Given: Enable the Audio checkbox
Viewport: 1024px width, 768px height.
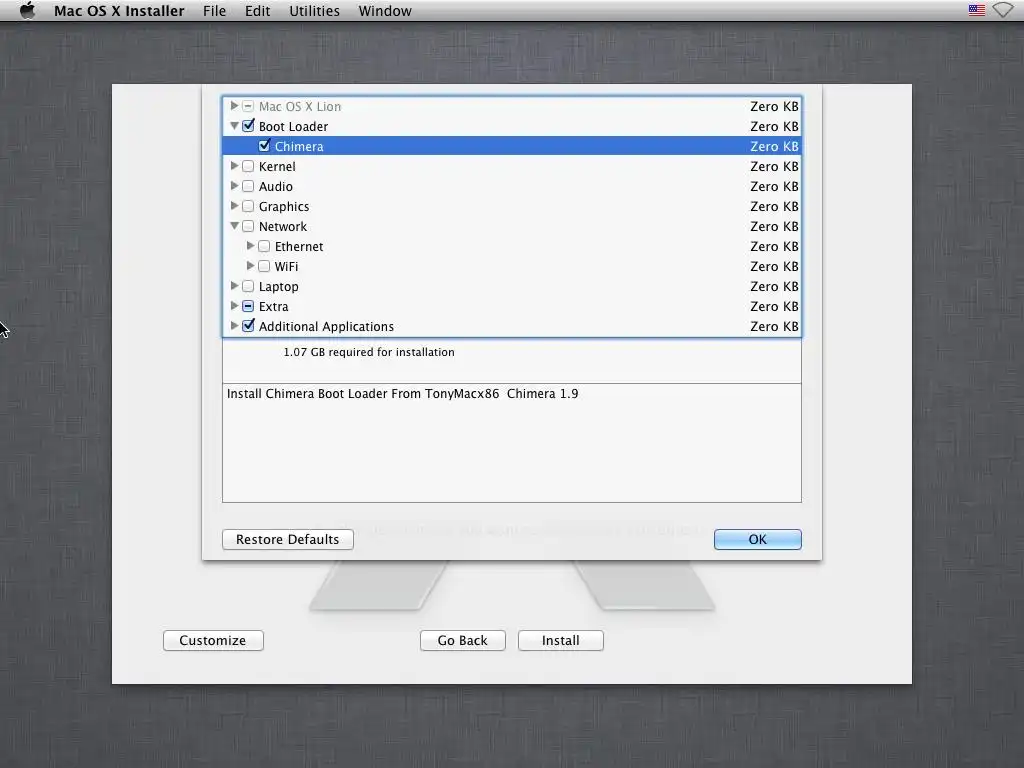Looking at the screenshot, I should click(248, 186).
